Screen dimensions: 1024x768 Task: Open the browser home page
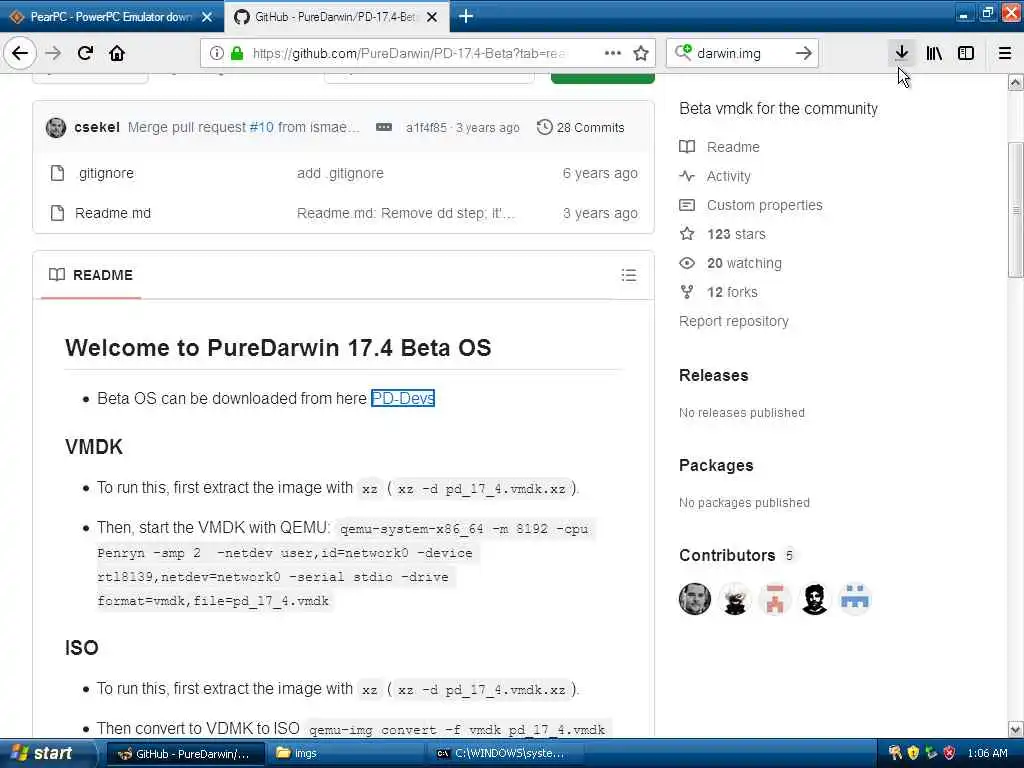tap(118, 53)
